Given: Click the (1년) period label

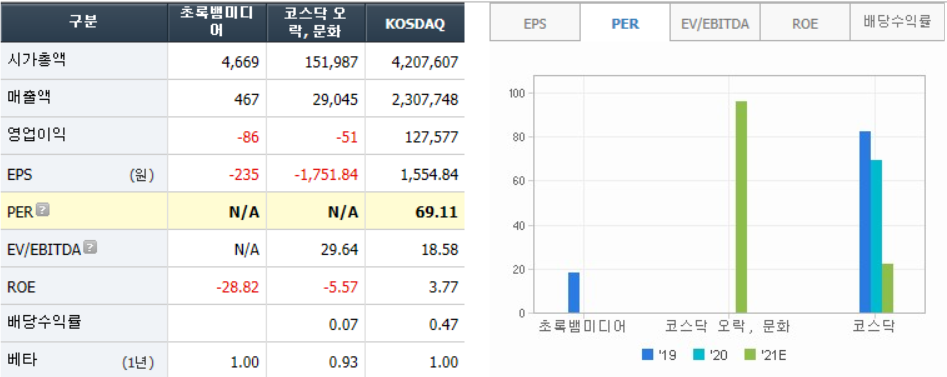Looking at the screenshot, I should [138, 362].
